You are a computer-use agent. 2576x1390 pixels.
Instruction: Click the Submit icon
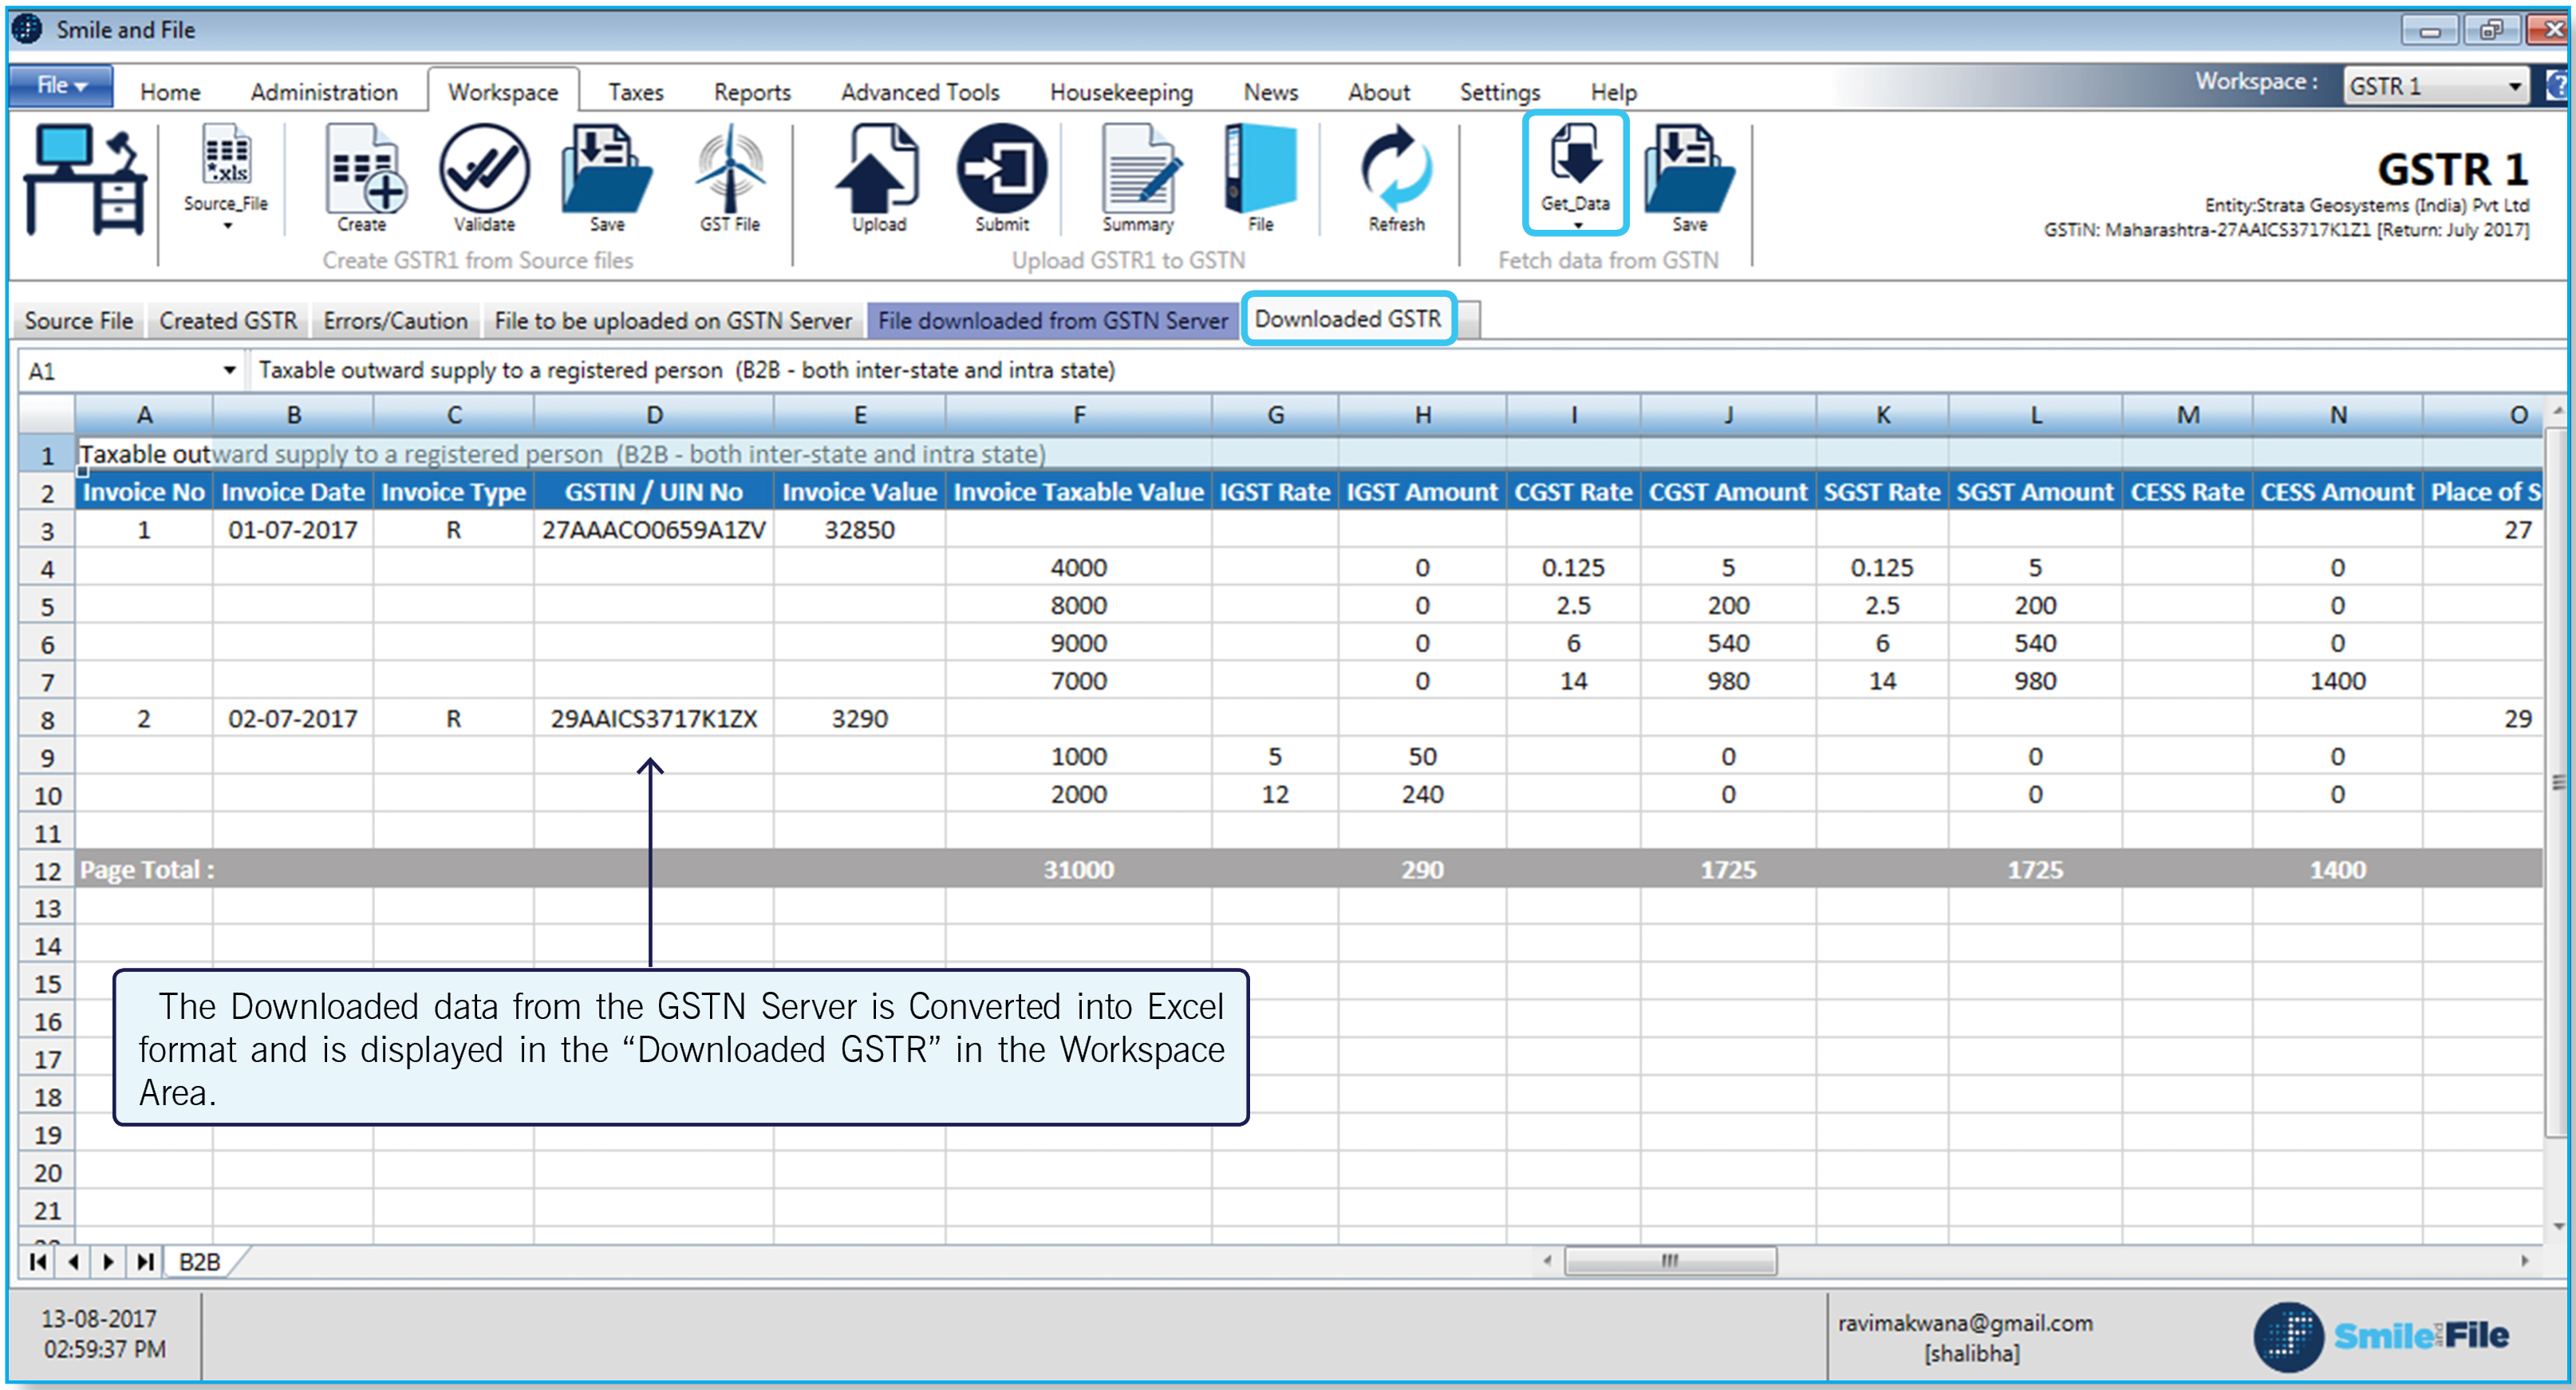(1001, 170)
